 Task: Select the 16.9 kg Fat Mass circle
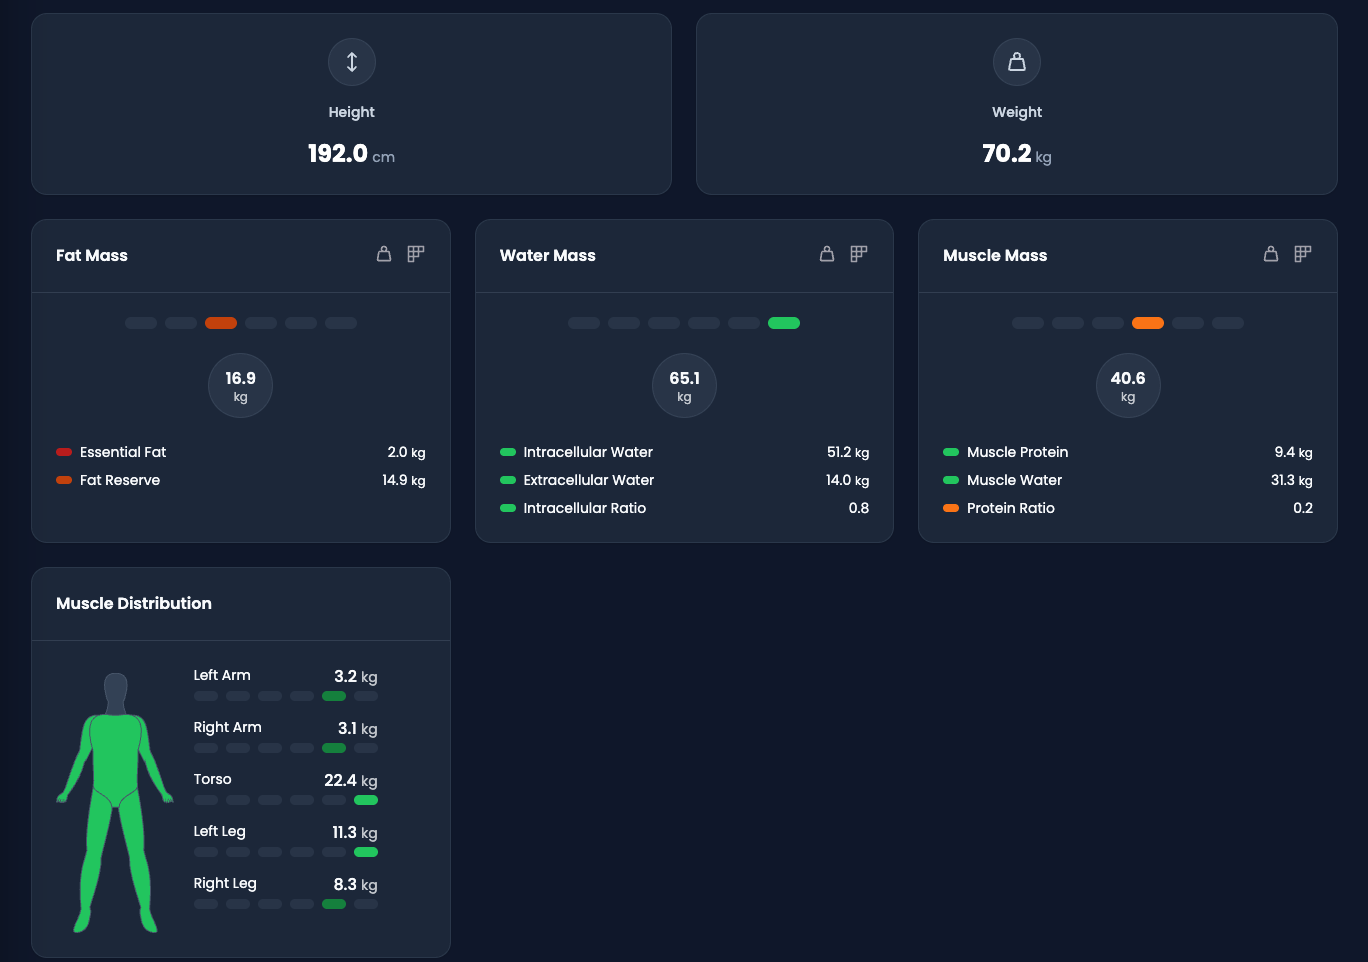[x=240, y=385]
